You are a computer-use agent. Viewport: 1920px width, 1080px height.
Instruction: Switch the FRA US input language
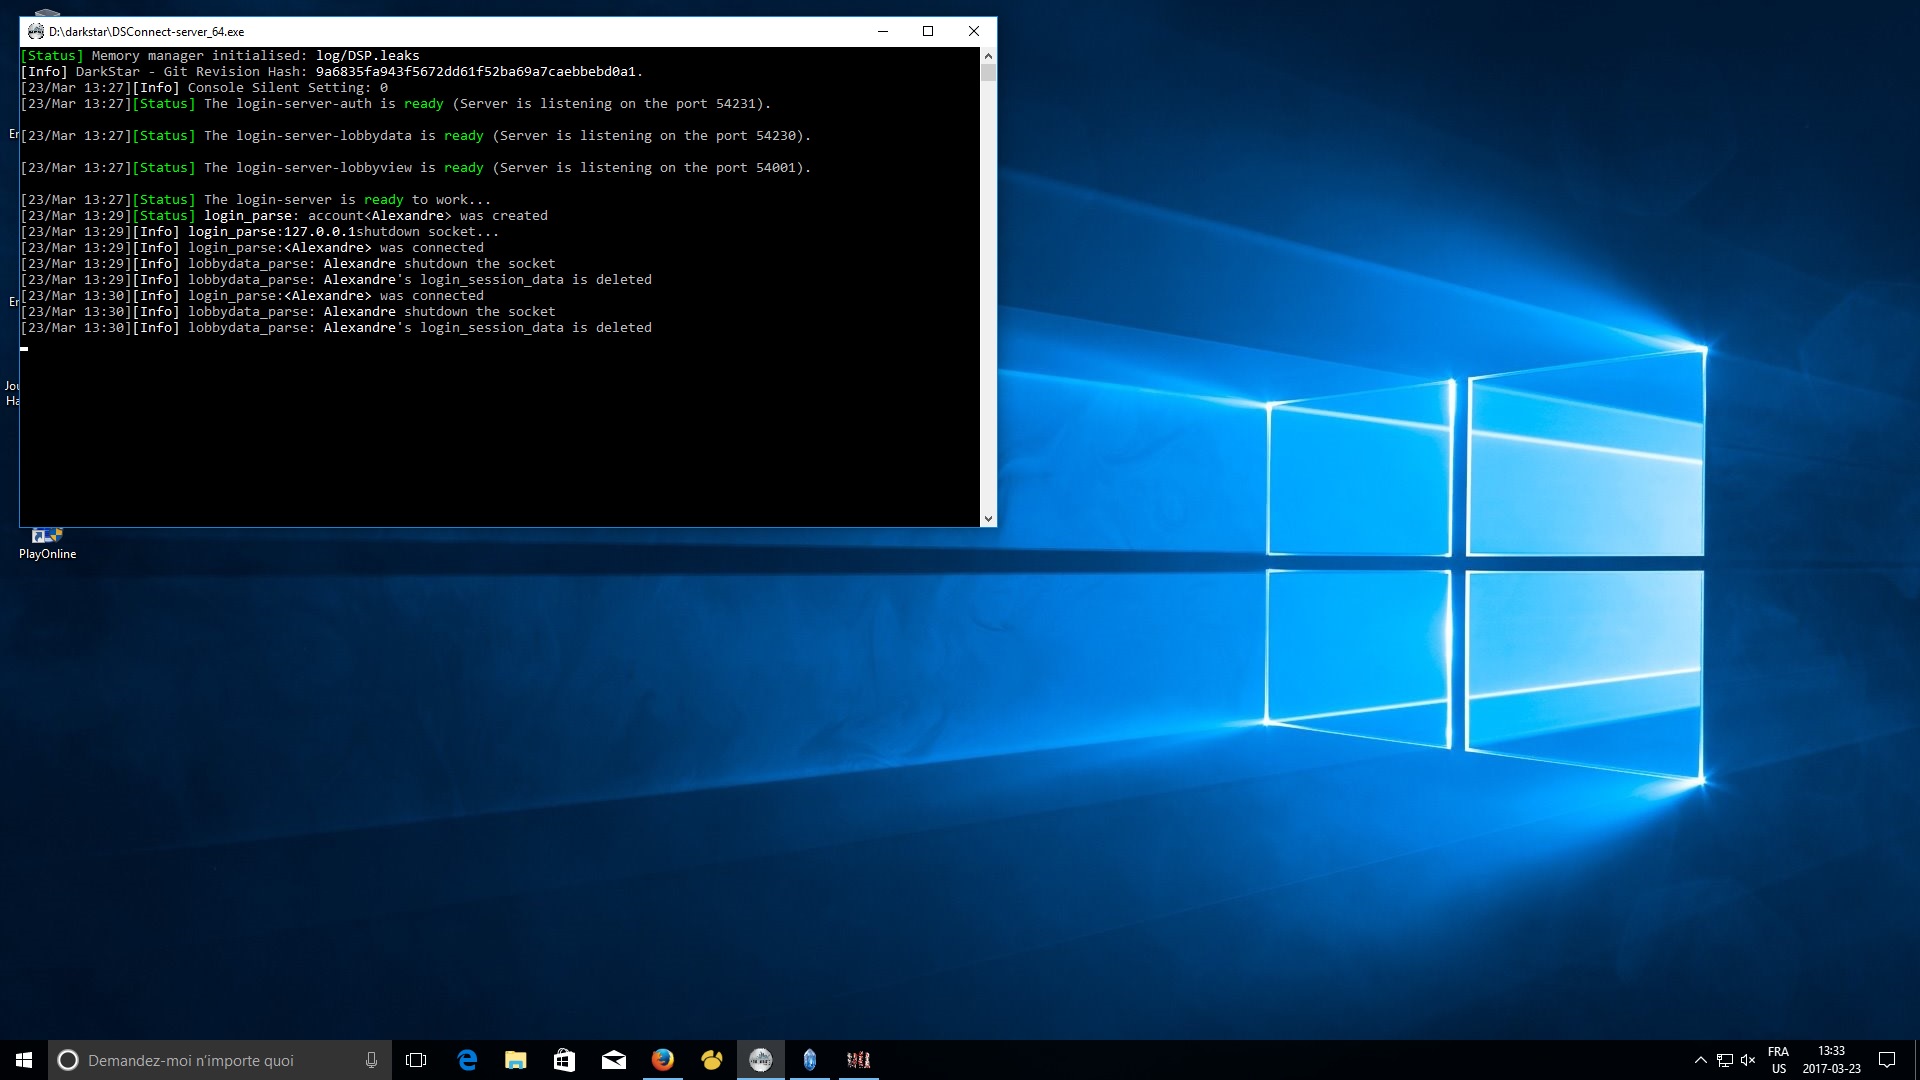point(1778,1060)
